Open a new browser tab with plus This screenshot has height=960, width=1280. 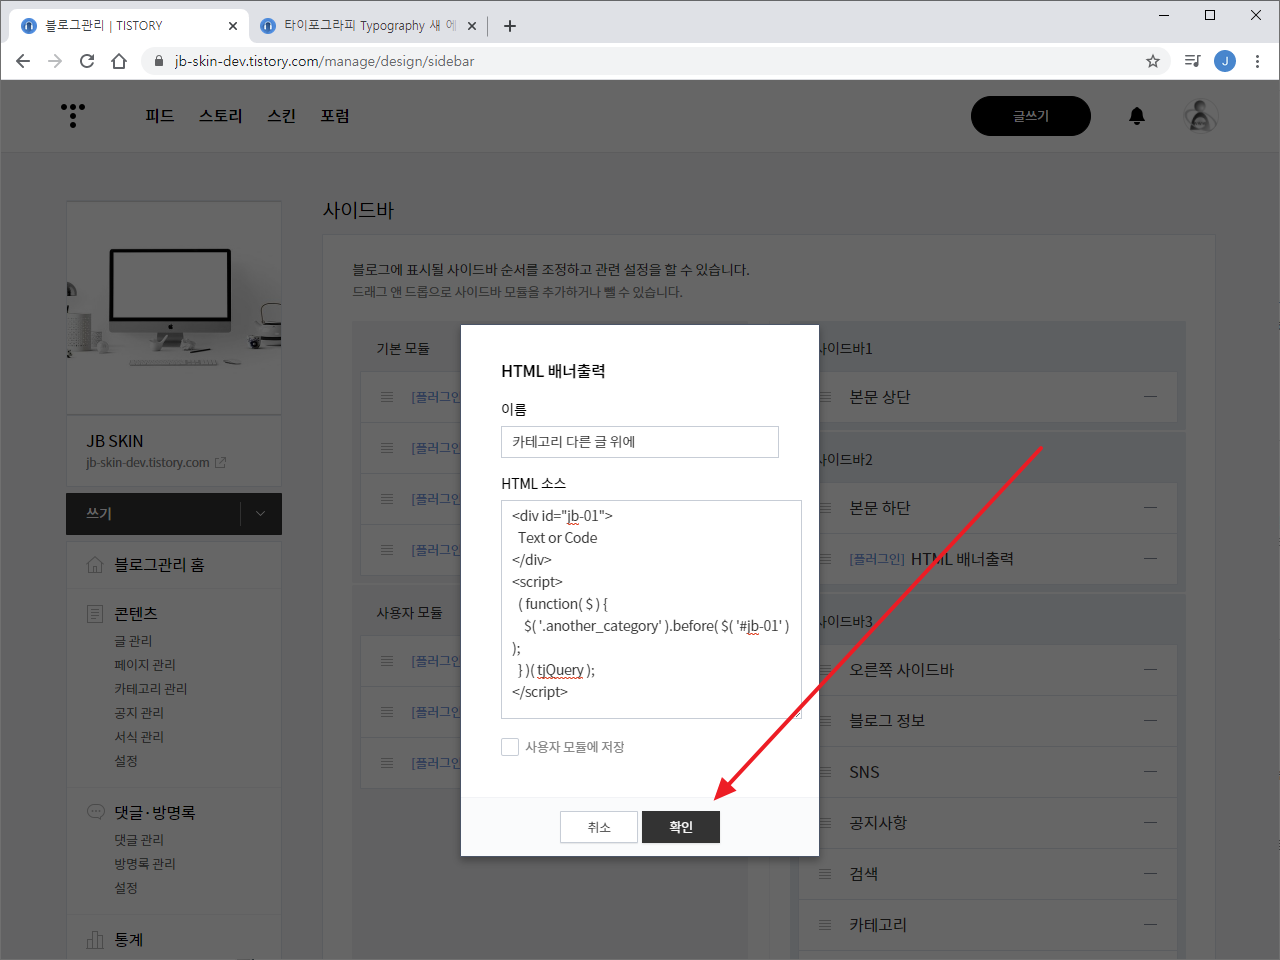point(510,26)
